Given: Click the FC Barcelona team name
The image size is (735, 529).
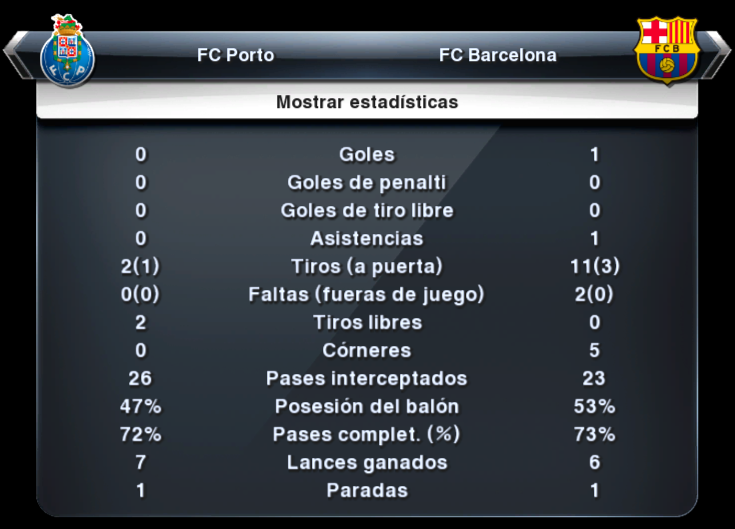Looking at the screenshot, I should (498, 55).
